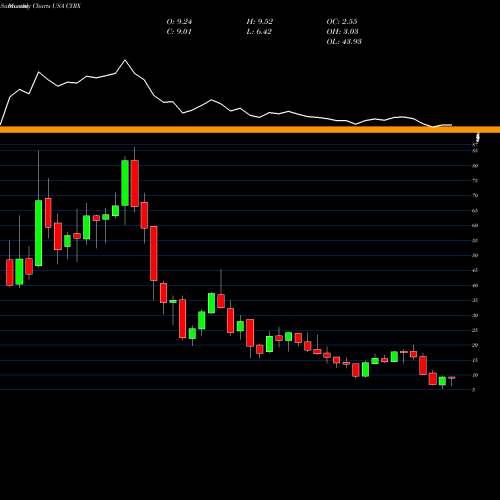Click the 45 price axis label
The image size is (500, 500).
[475, 270]
